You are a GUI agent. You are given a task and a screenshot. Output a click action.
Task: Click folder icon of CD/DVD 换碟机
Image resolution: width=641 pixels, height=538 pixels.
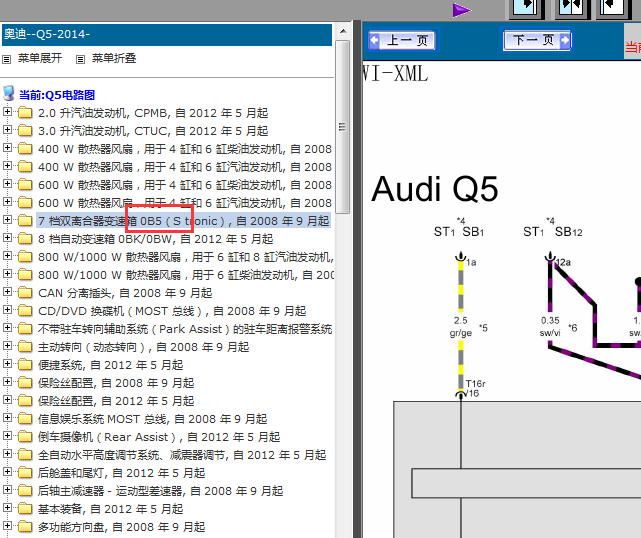[x=25, y=310]
